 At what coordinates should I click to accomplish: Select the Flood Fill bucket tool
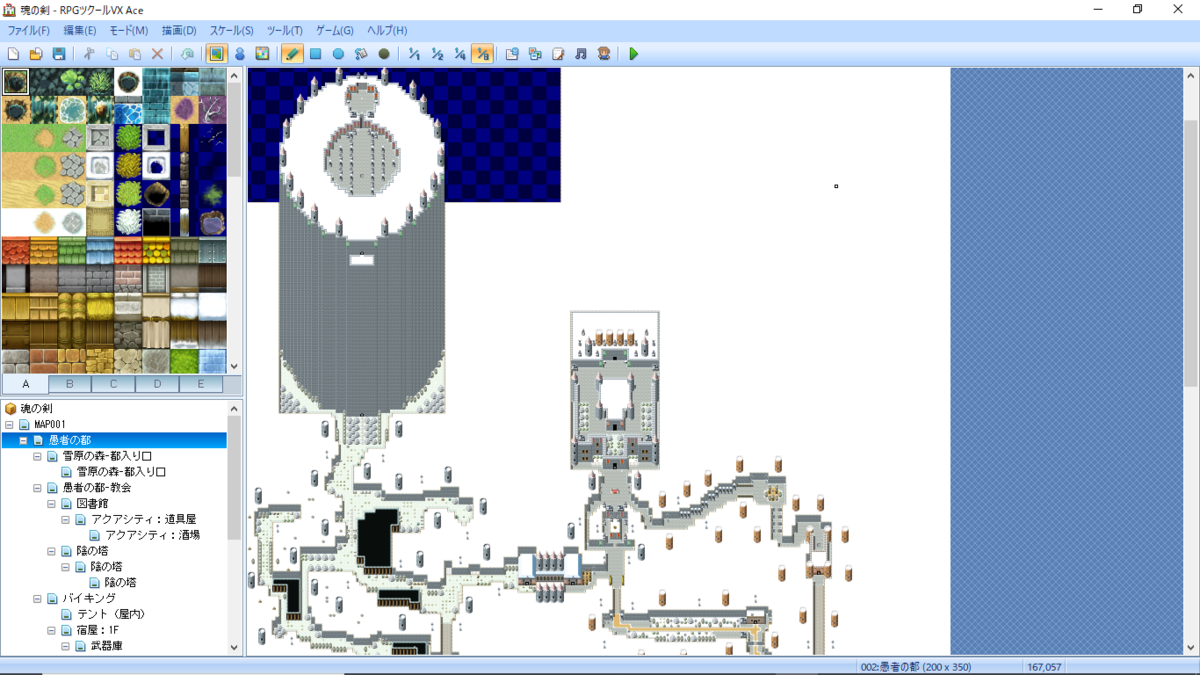pyautogui.click(x=361, y=54)
